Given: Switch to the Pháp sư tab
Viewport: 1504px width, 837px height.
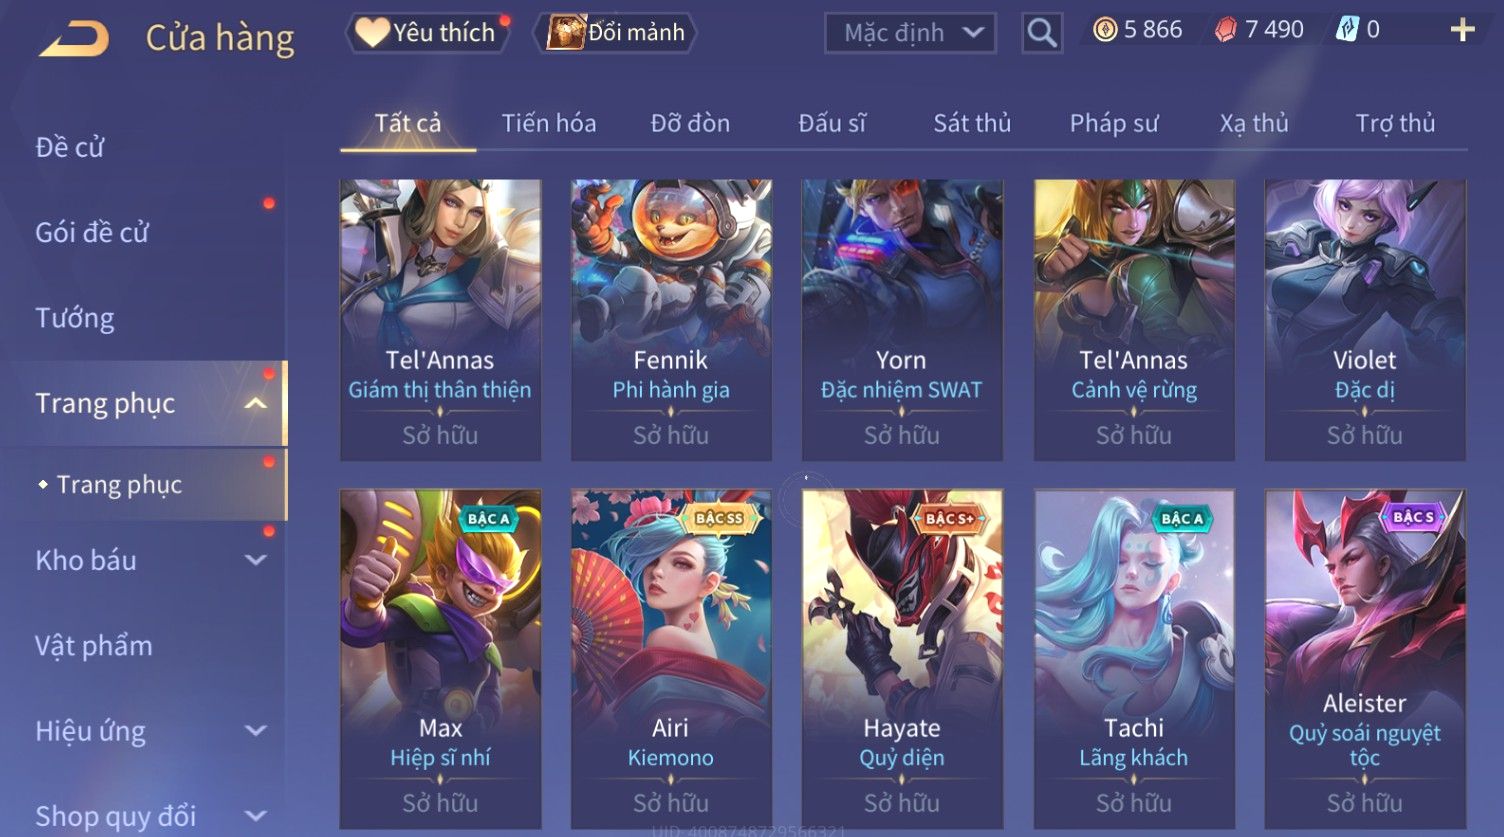Looking at the screenshot, I should tap(1114, 123).
